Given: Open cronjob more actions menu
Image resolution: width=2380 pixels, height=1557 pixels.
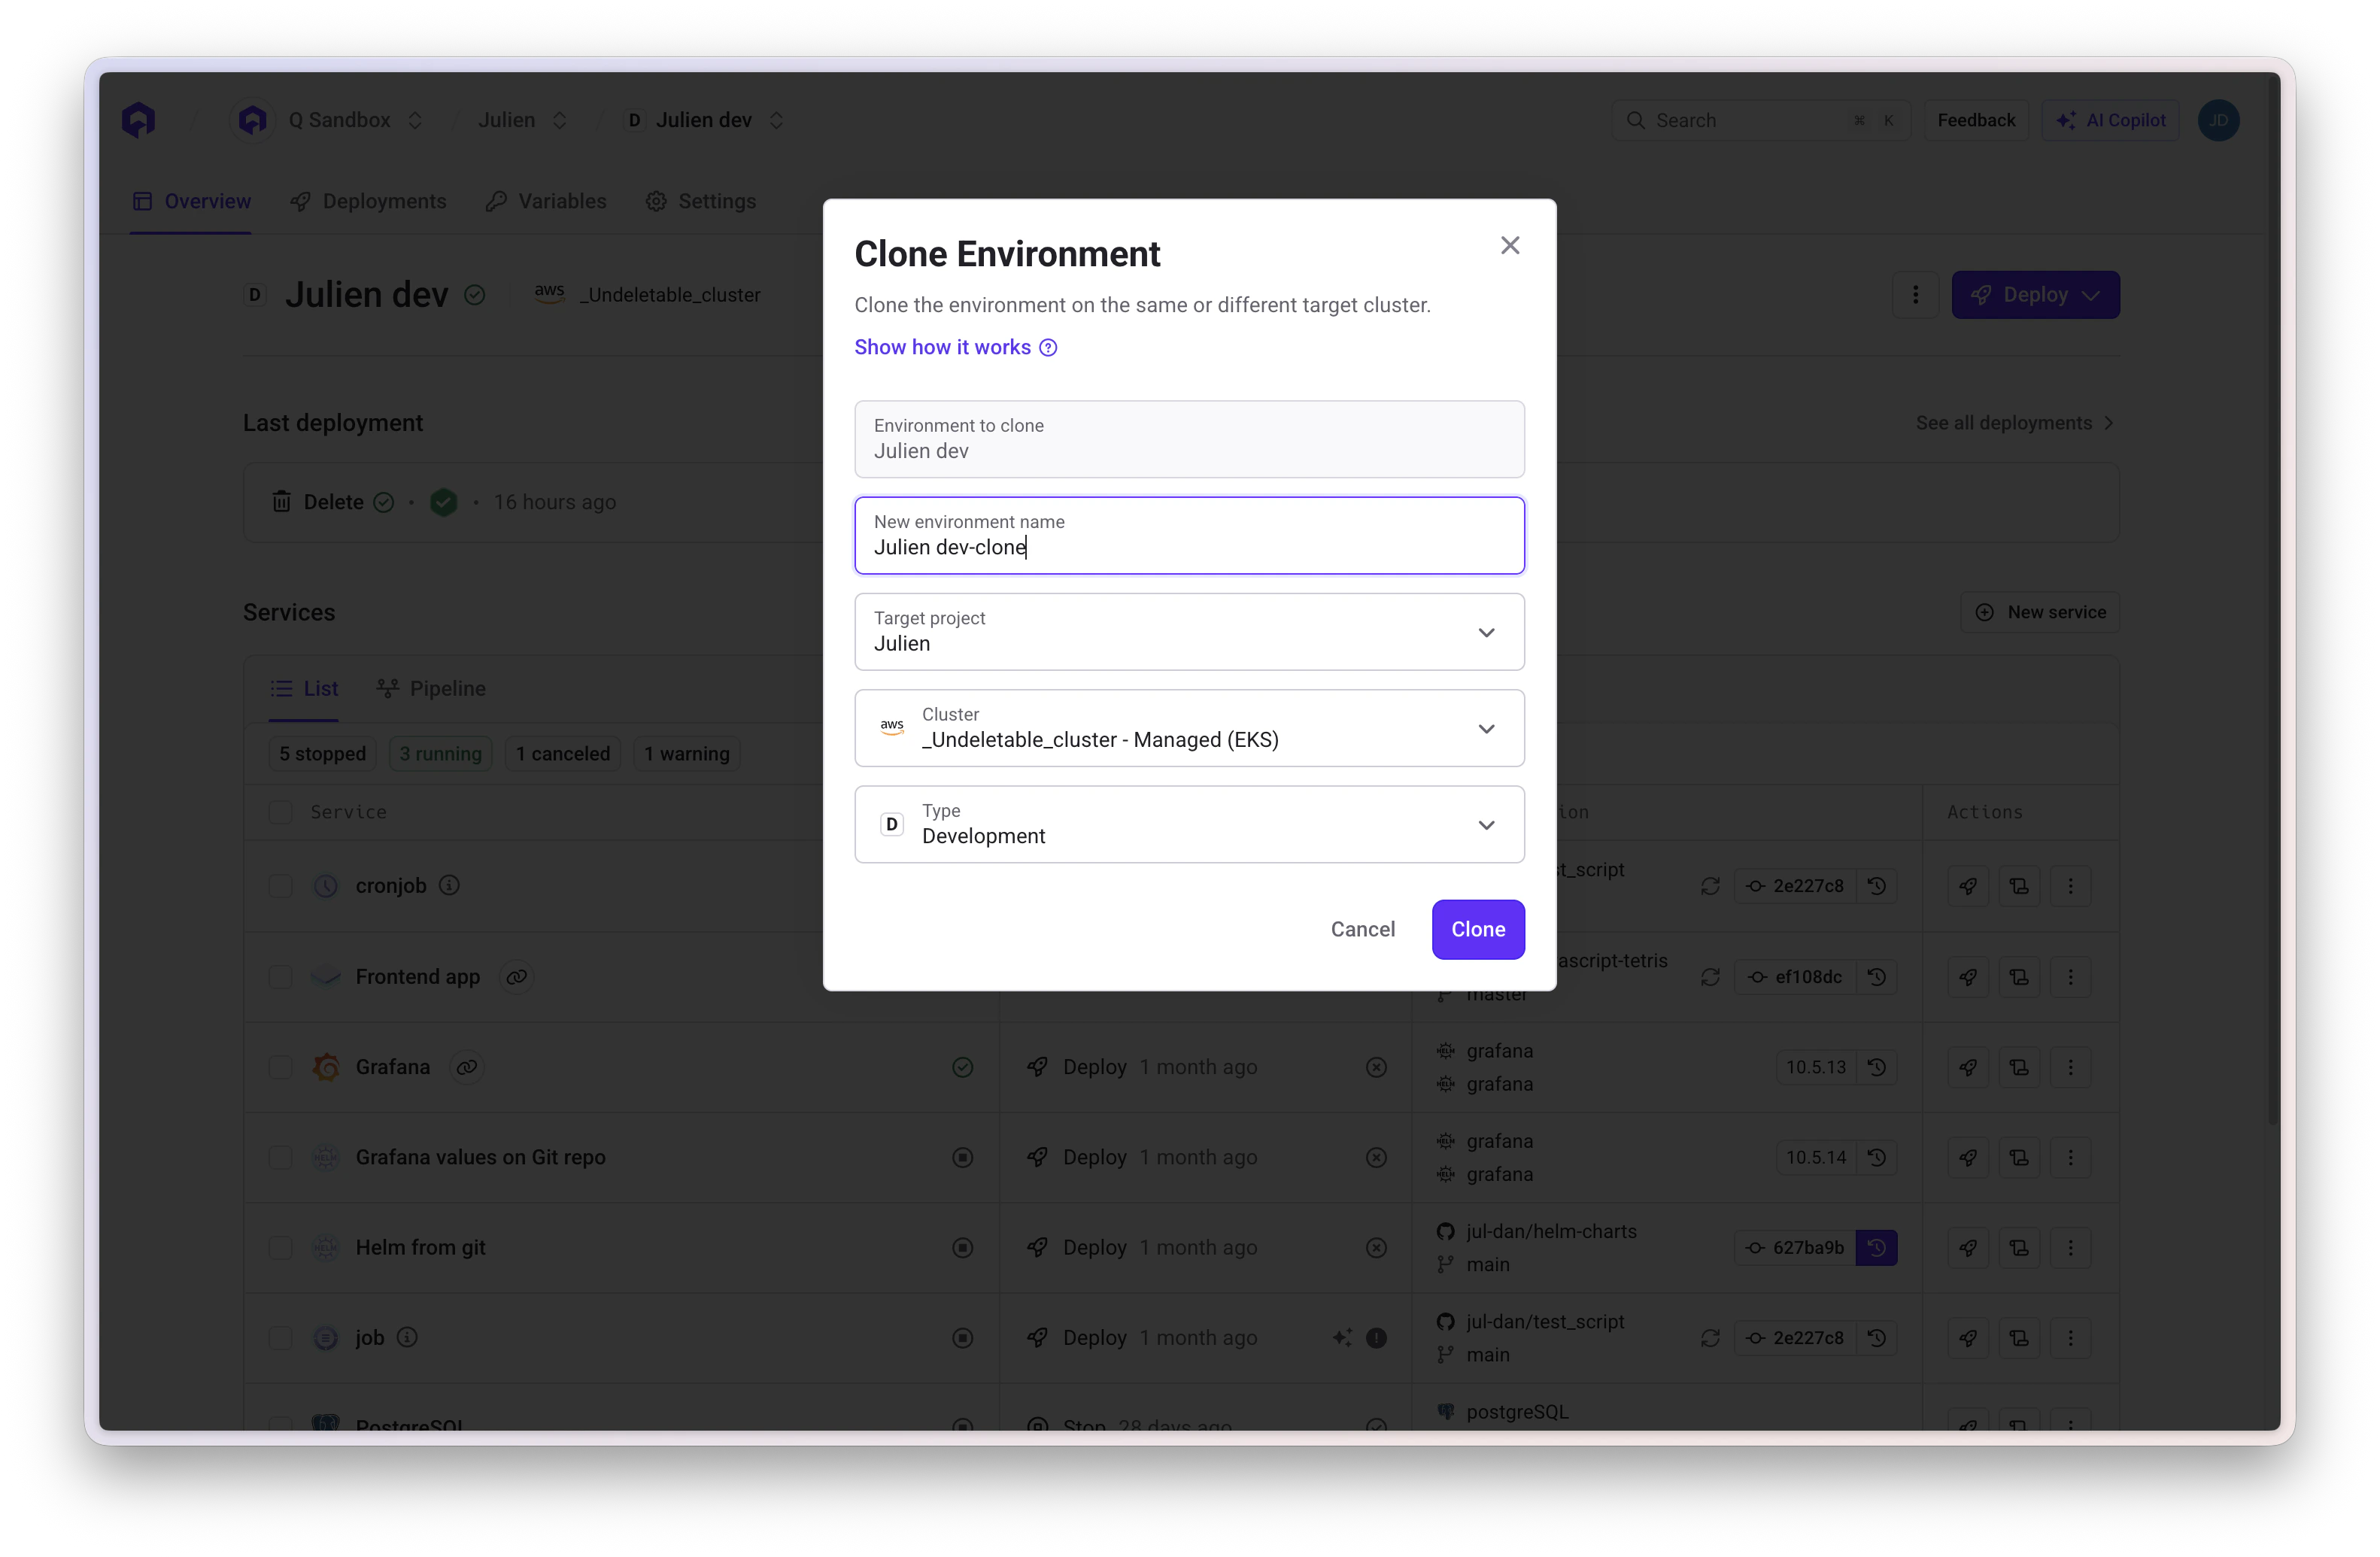Looking at the screenshot, I should coord(2071,886).
